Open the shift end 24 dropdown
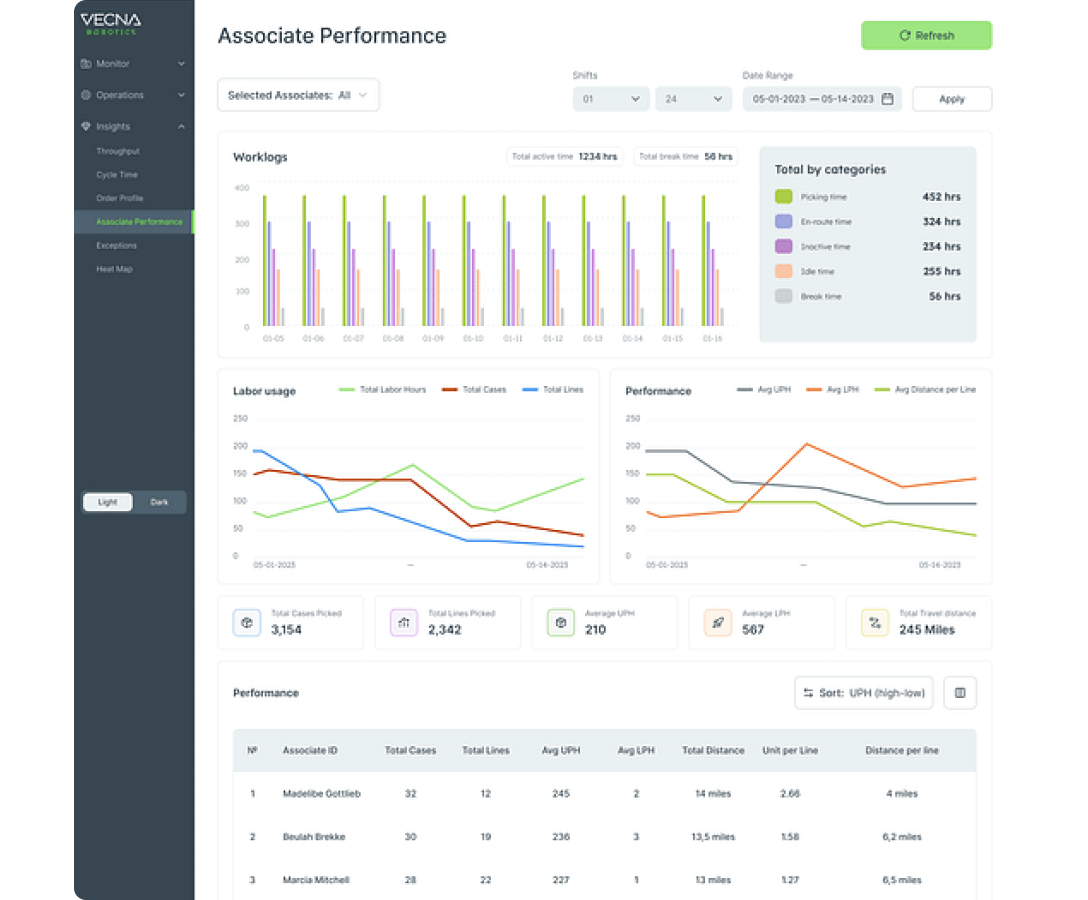1088x900 pixels. (693, 99)
